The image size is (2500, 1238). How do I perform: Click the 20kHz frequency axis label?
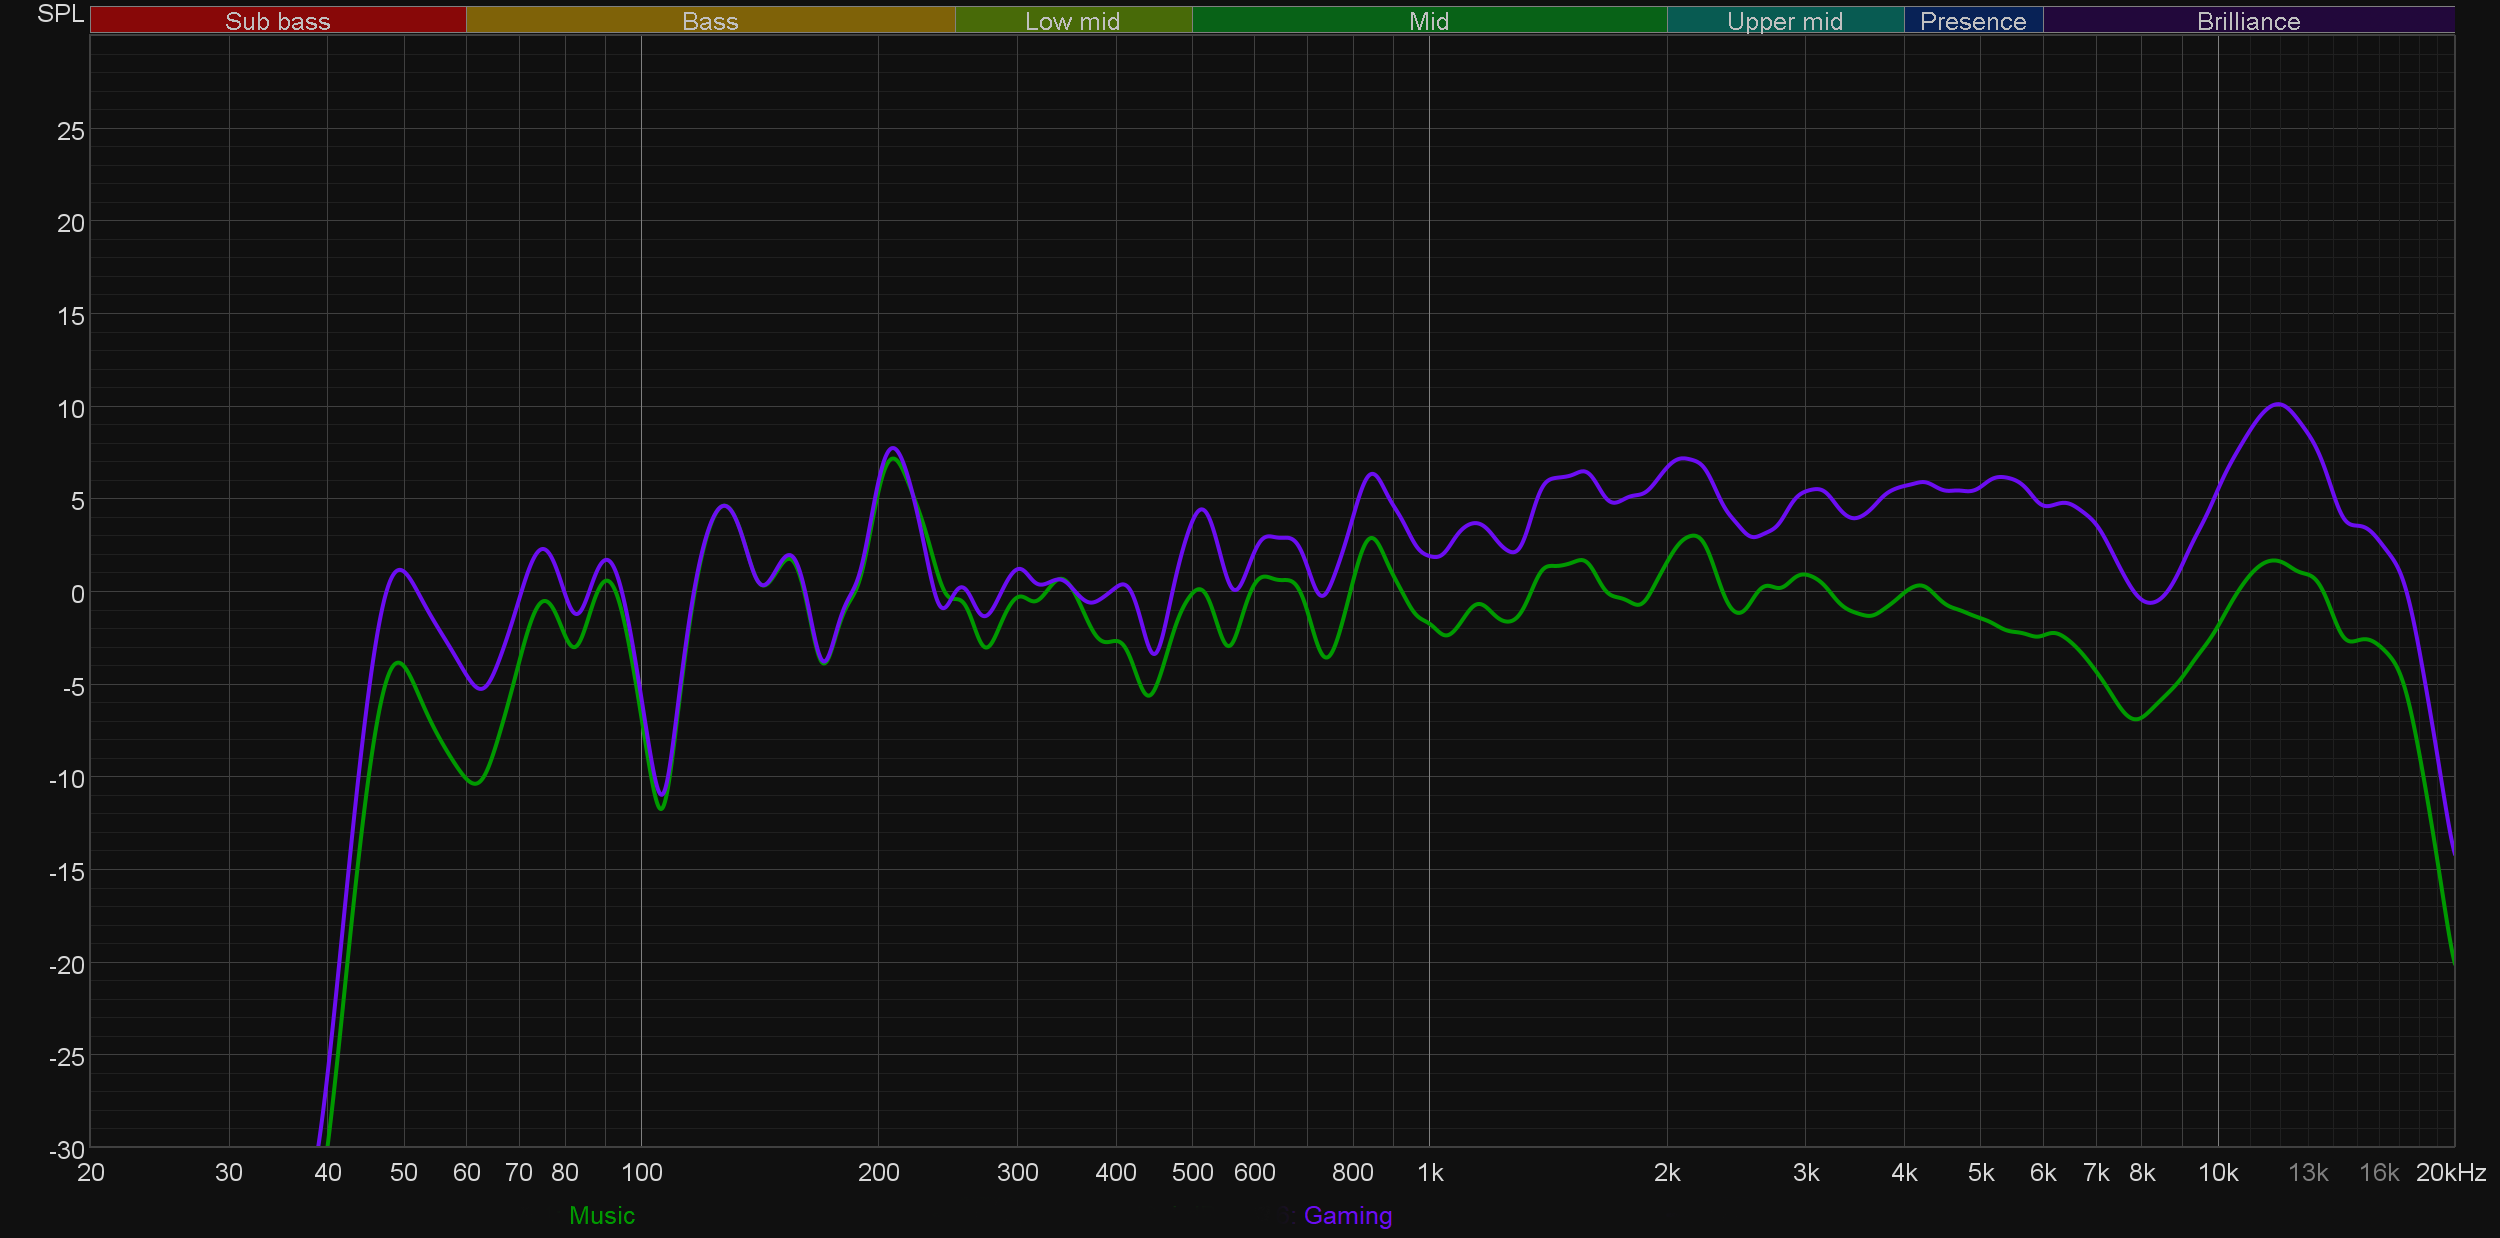(x=2450, y=1172)
